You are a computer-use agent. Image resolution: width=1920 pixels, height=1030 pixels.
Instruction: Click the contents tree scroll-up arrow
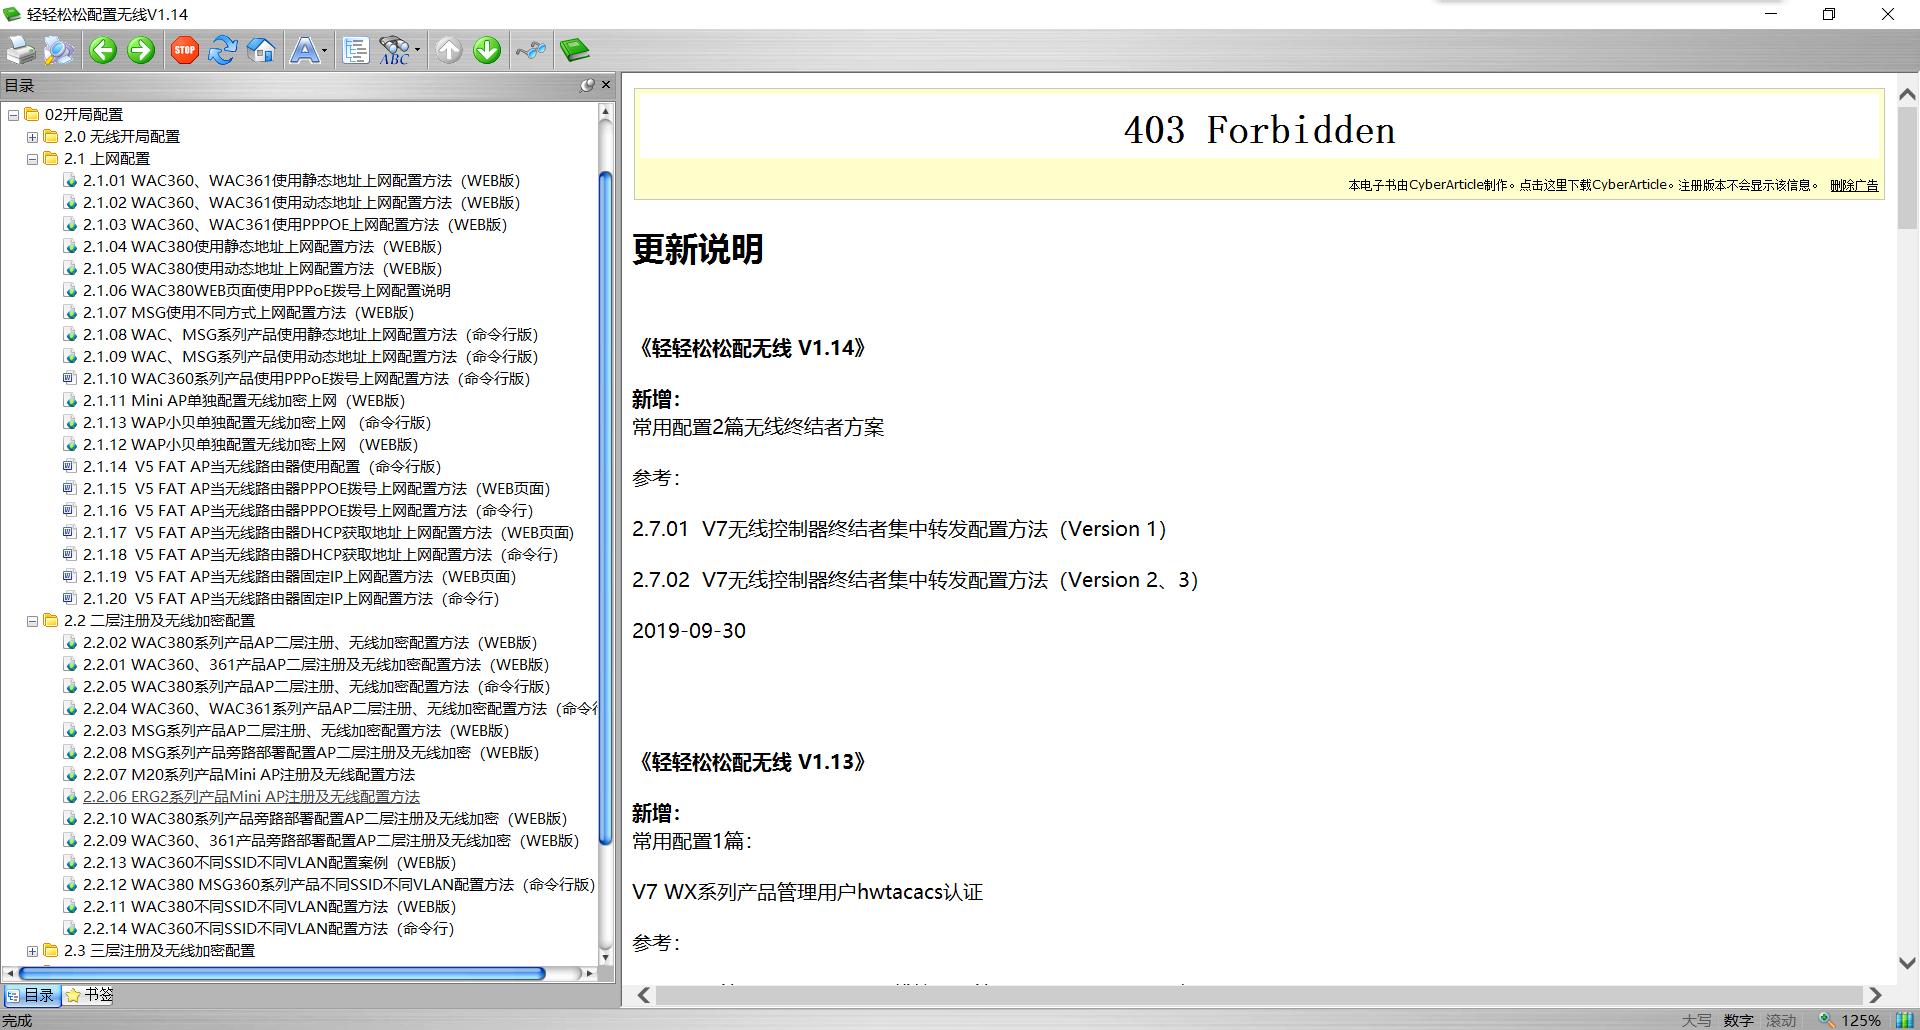(x=605, y=113)
